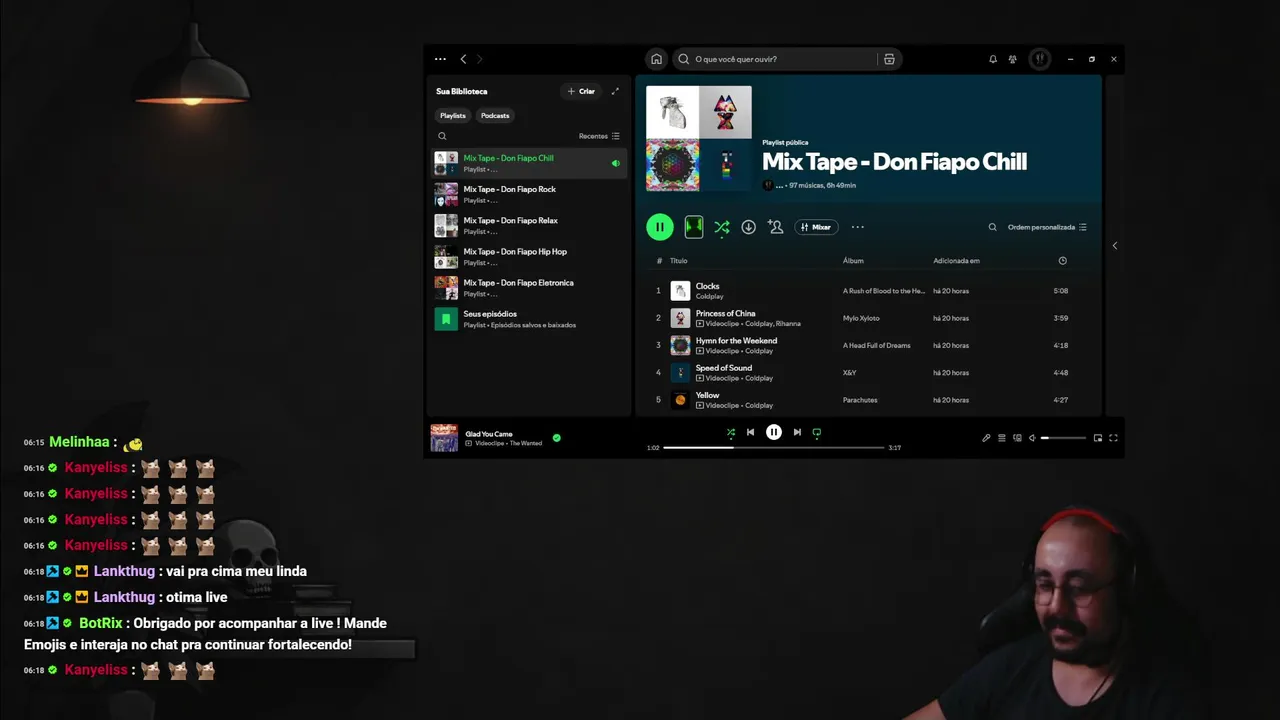Image resolution: width=1280 pixels, height=720 pixels.
Task: Play the track Yellow
Action: coord(870,400)
